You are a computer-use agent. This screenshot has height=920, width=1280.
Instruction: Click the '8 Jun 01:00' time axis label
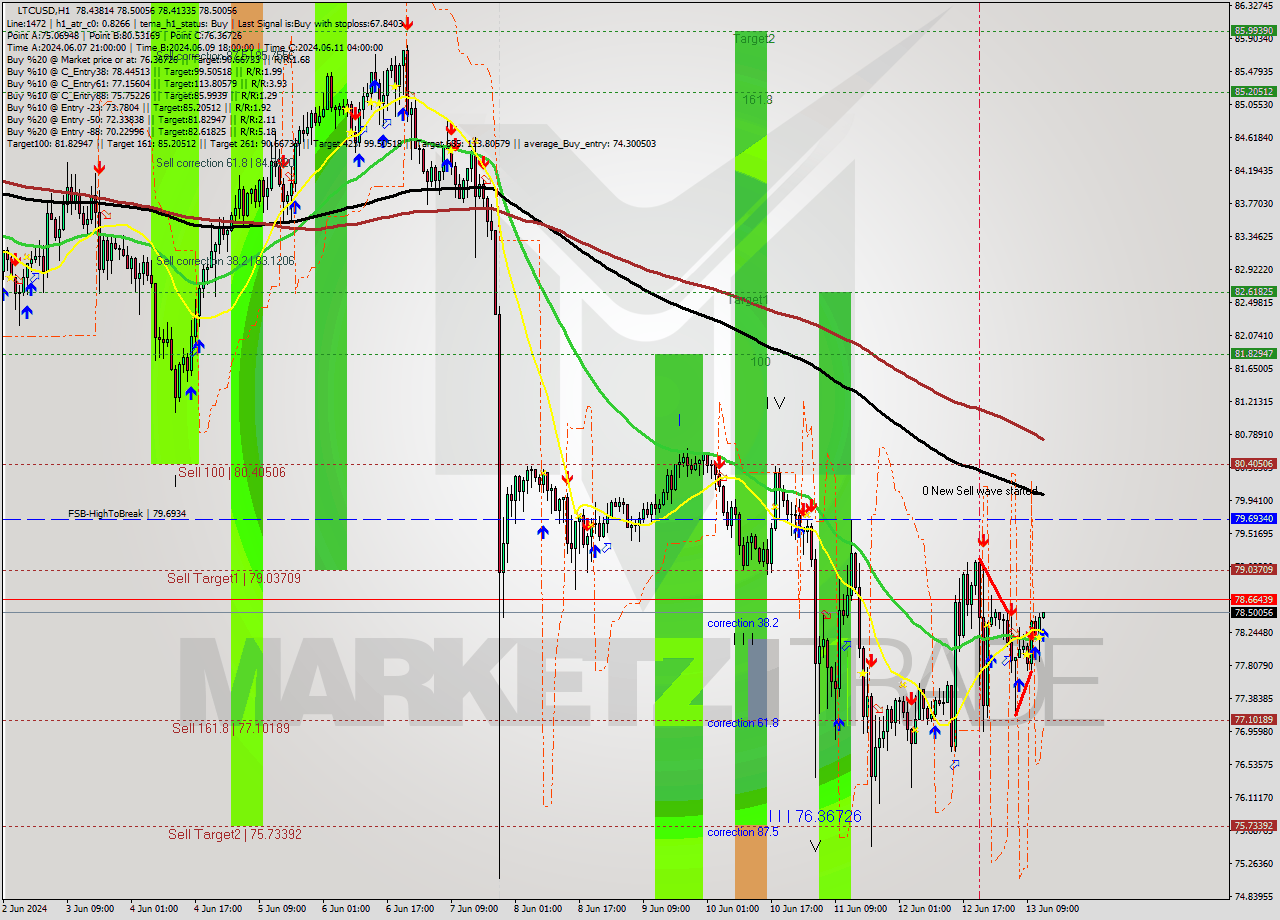point(537,909)
